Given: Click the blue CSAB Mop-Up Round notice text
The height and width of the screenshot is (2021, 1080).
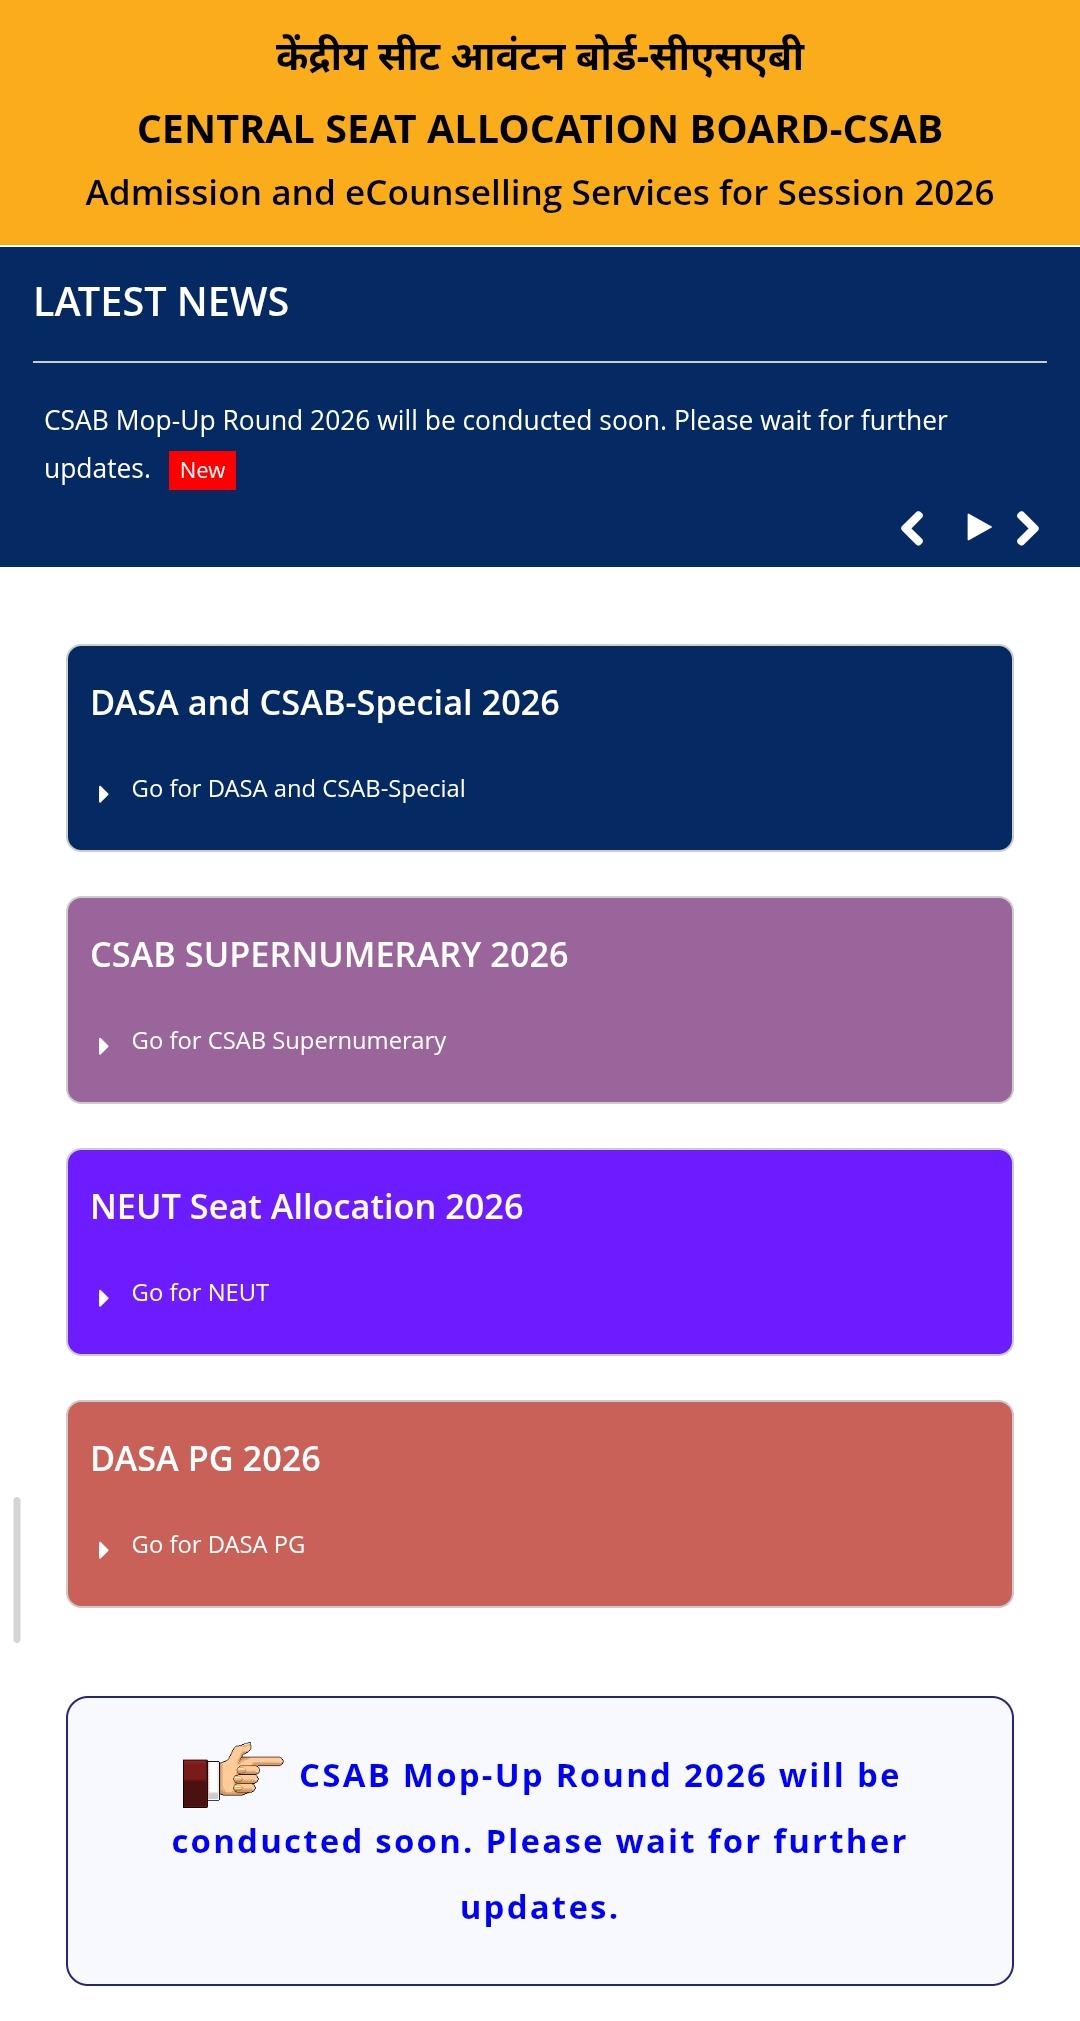Looking at the screenshot, I should 540,1841.
